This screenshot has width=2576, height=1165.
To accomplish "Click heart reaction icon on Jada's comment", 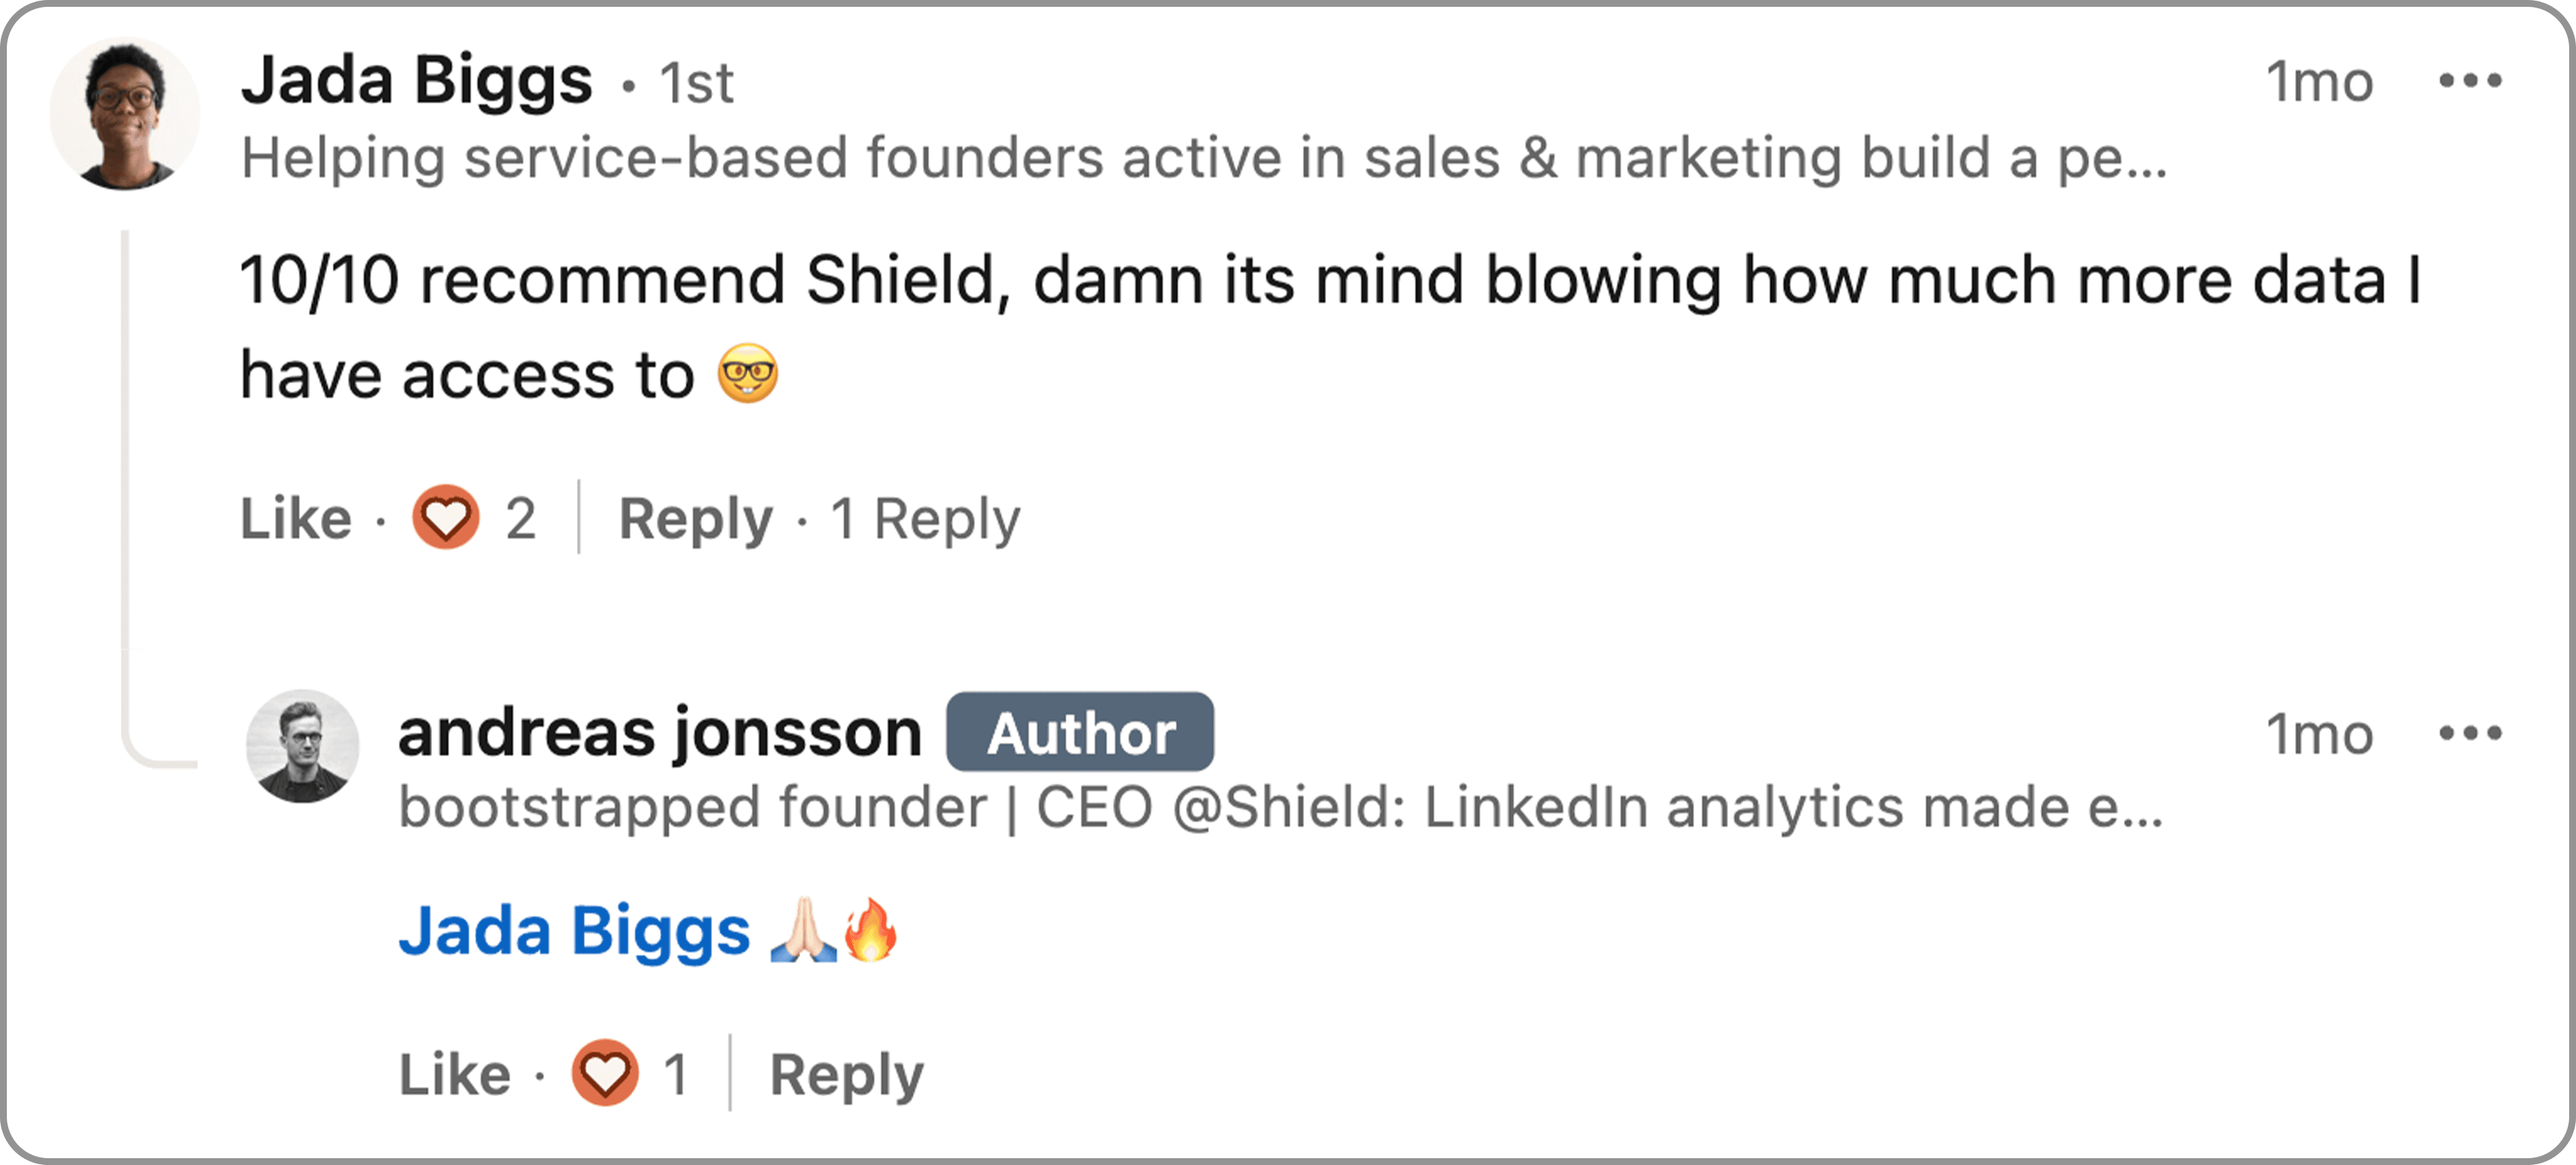I will [x=446, y=518].
